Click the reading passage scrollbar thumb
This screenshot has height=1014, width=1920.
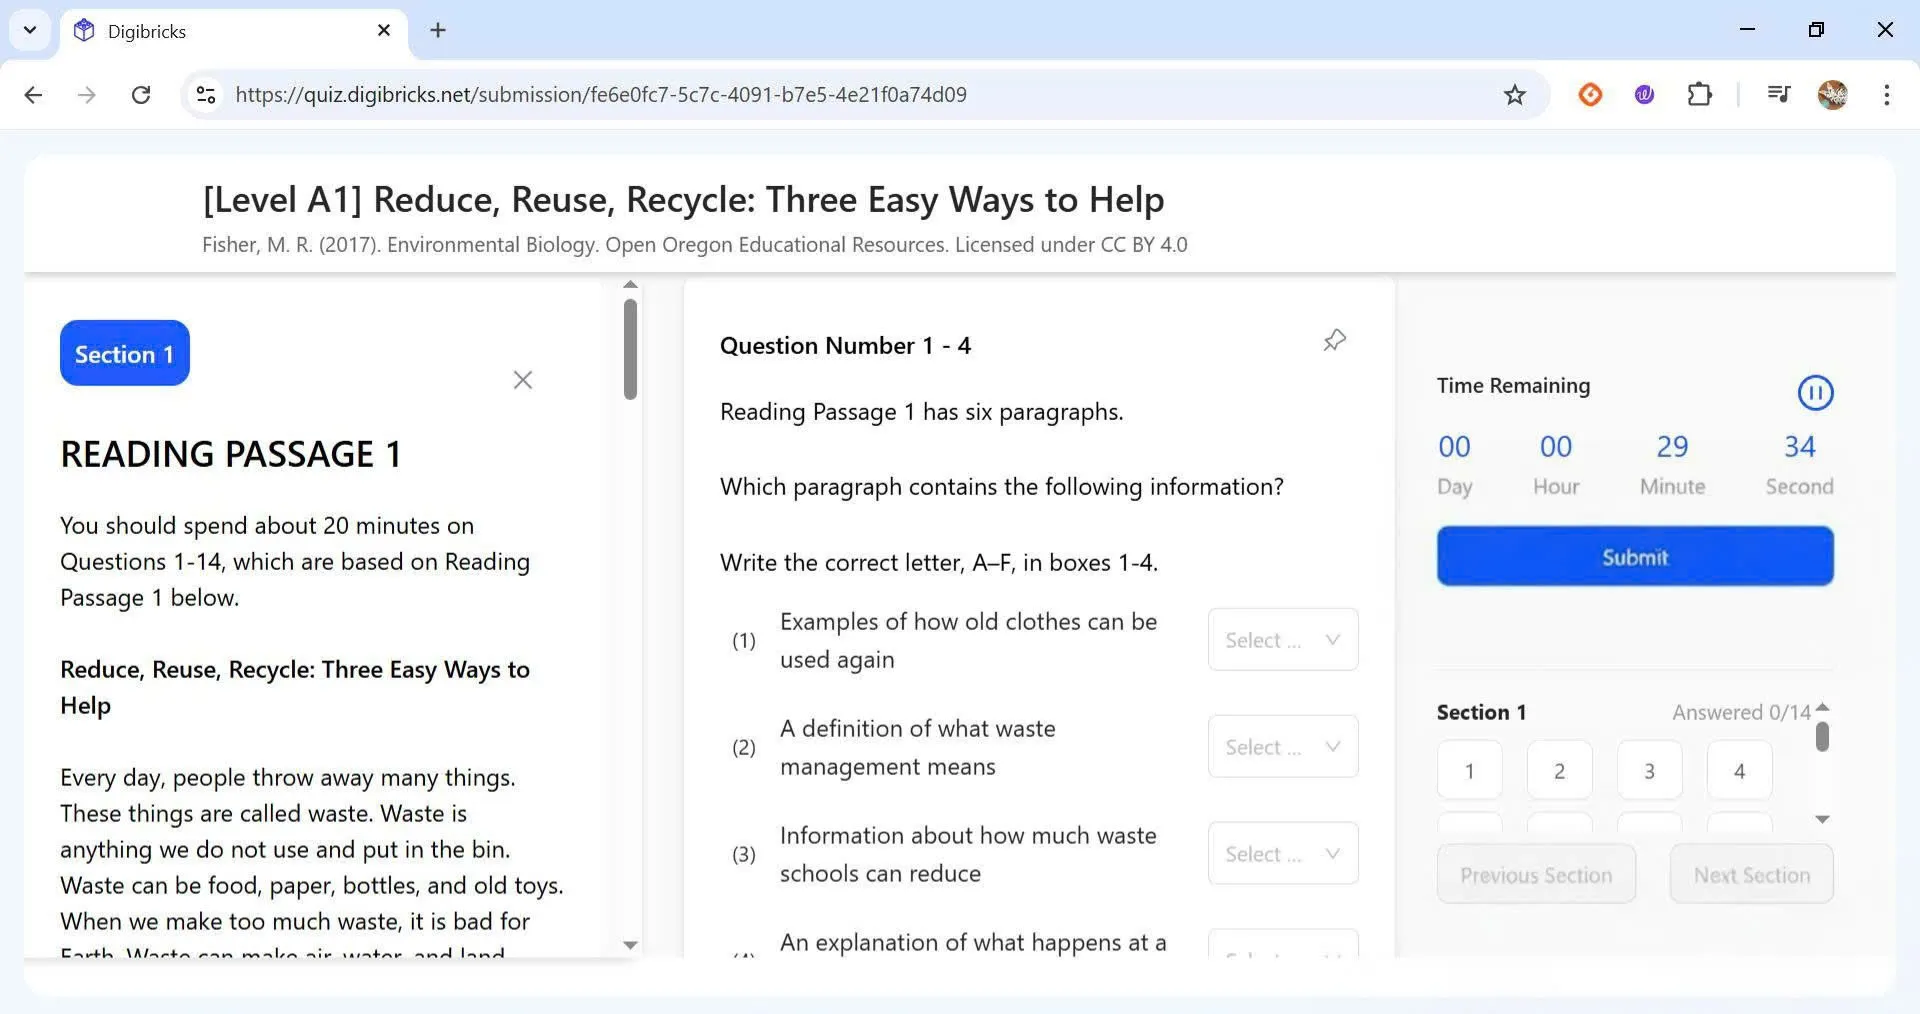tap(630, 350)
